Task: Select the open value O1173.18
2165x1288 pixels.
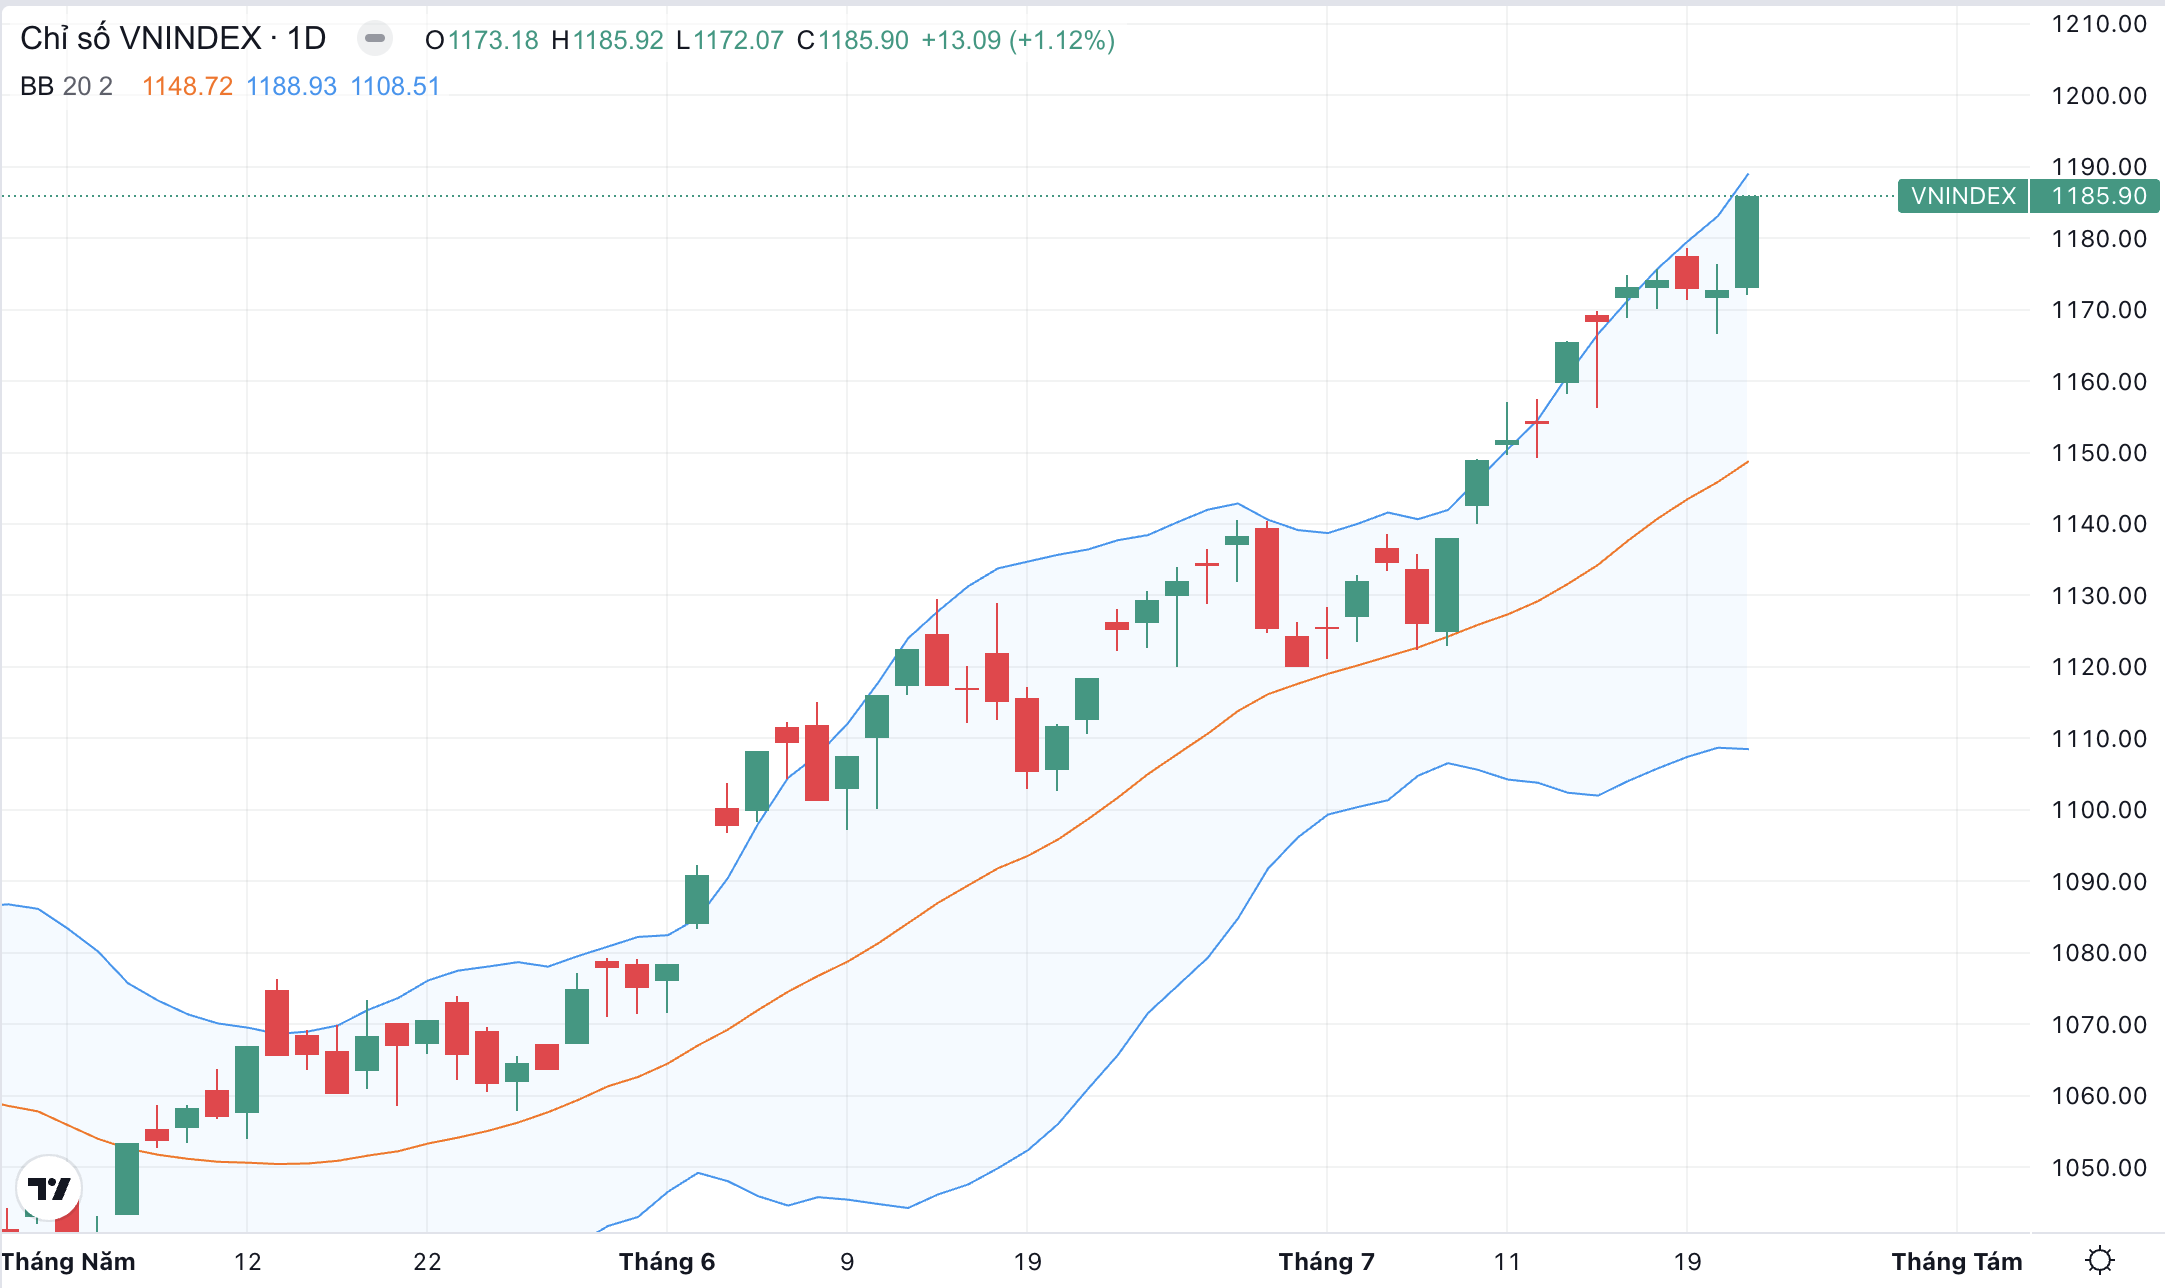Action: (481, 40)
